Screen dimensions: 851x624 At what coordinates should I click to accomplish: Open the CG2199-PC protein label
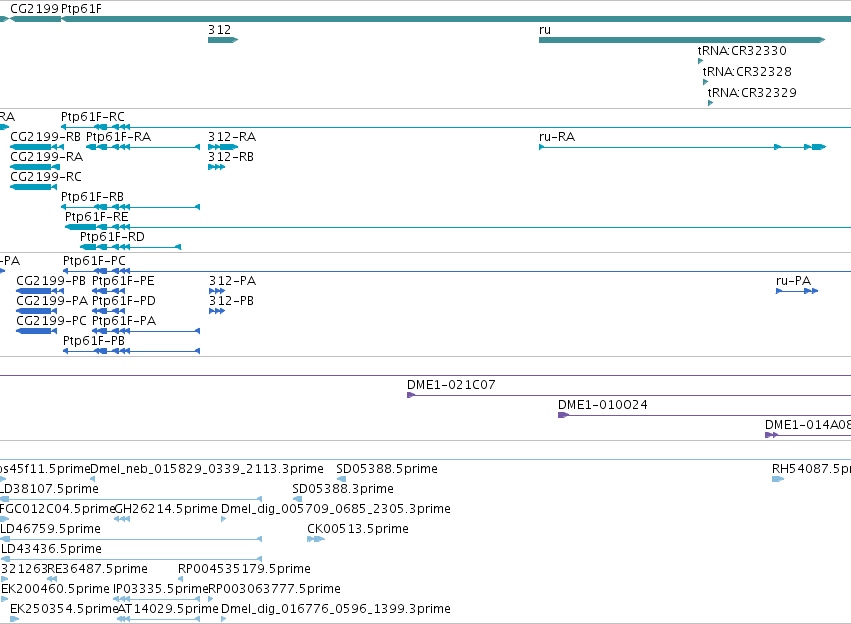click(52, 321)
